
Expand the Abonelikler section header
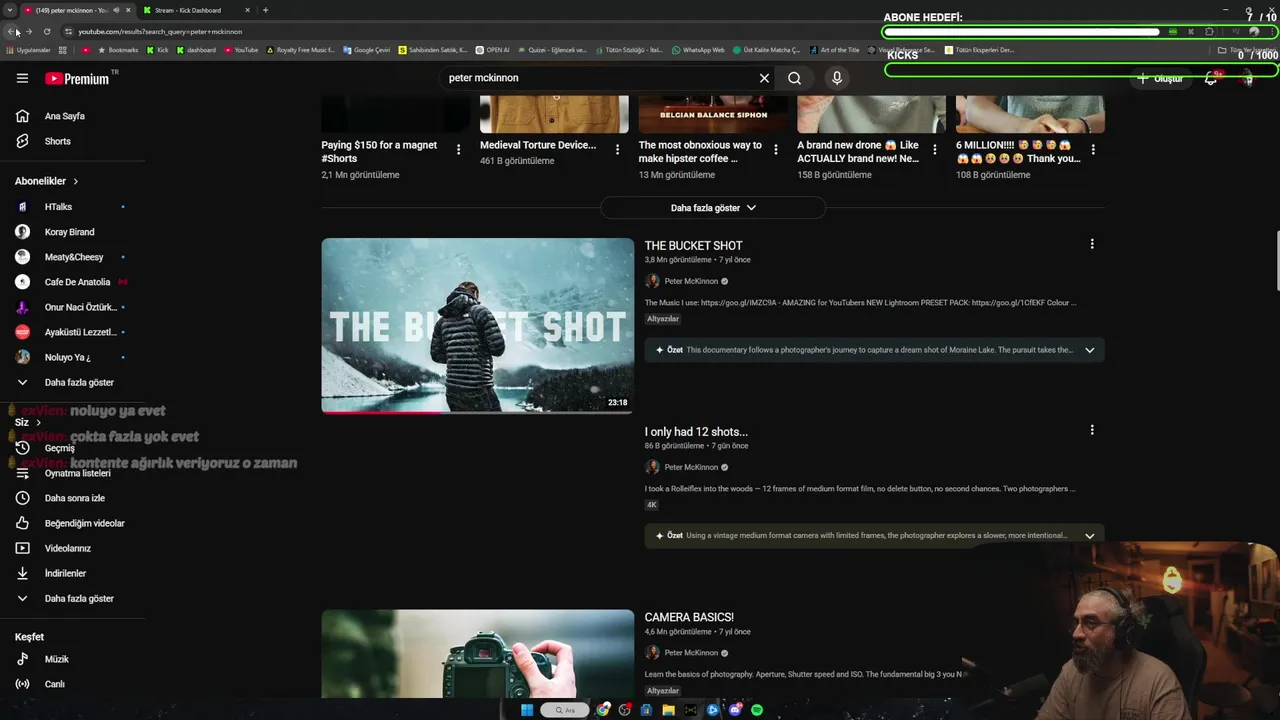click(x=47, y=181)
